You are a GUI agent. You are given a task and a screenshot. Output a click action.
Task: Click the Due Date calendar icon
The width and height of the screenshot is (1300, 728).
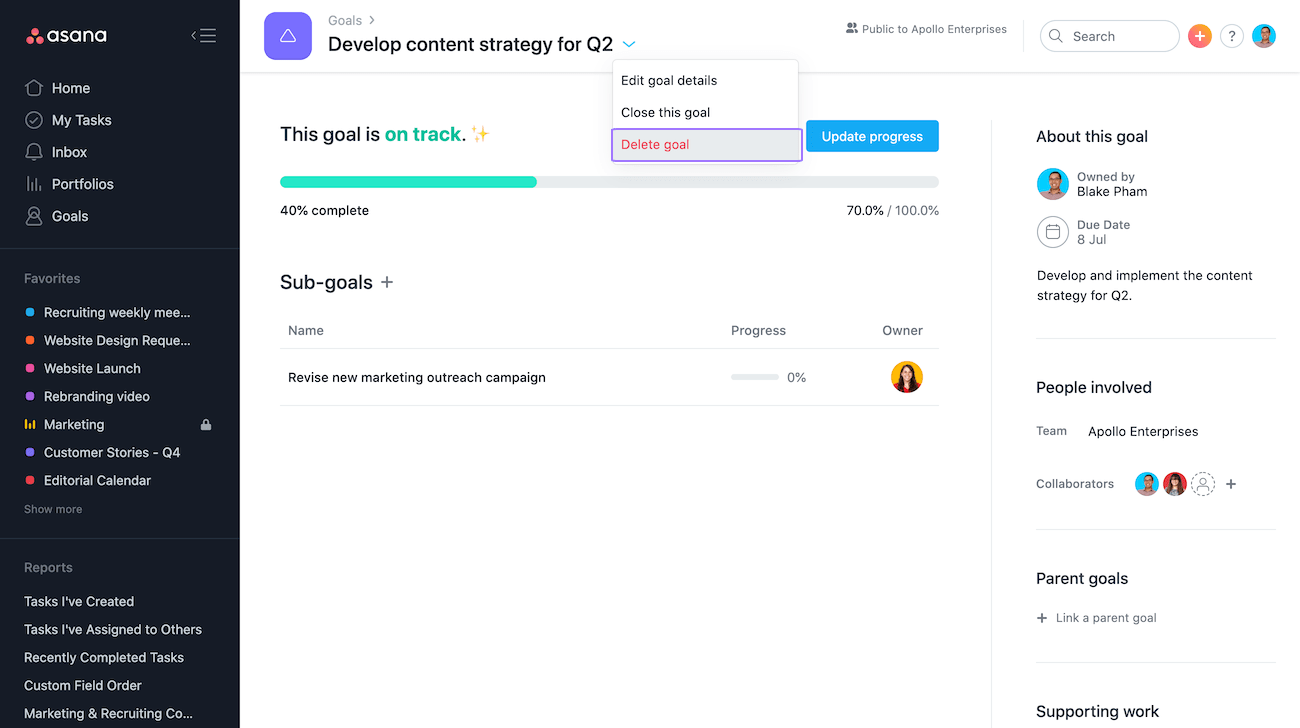click(1053, 232)
